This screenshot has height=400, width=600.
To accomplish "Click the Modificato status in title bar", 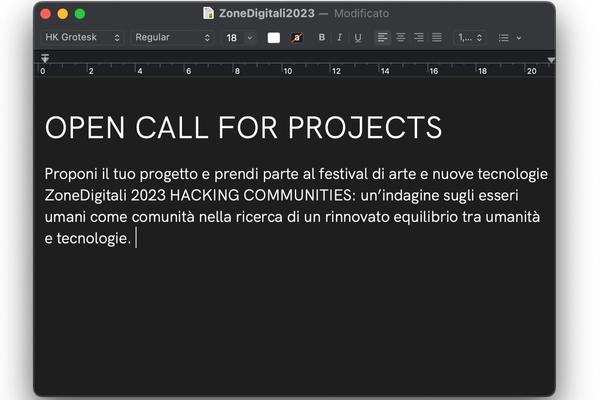I will click(361, 13).
